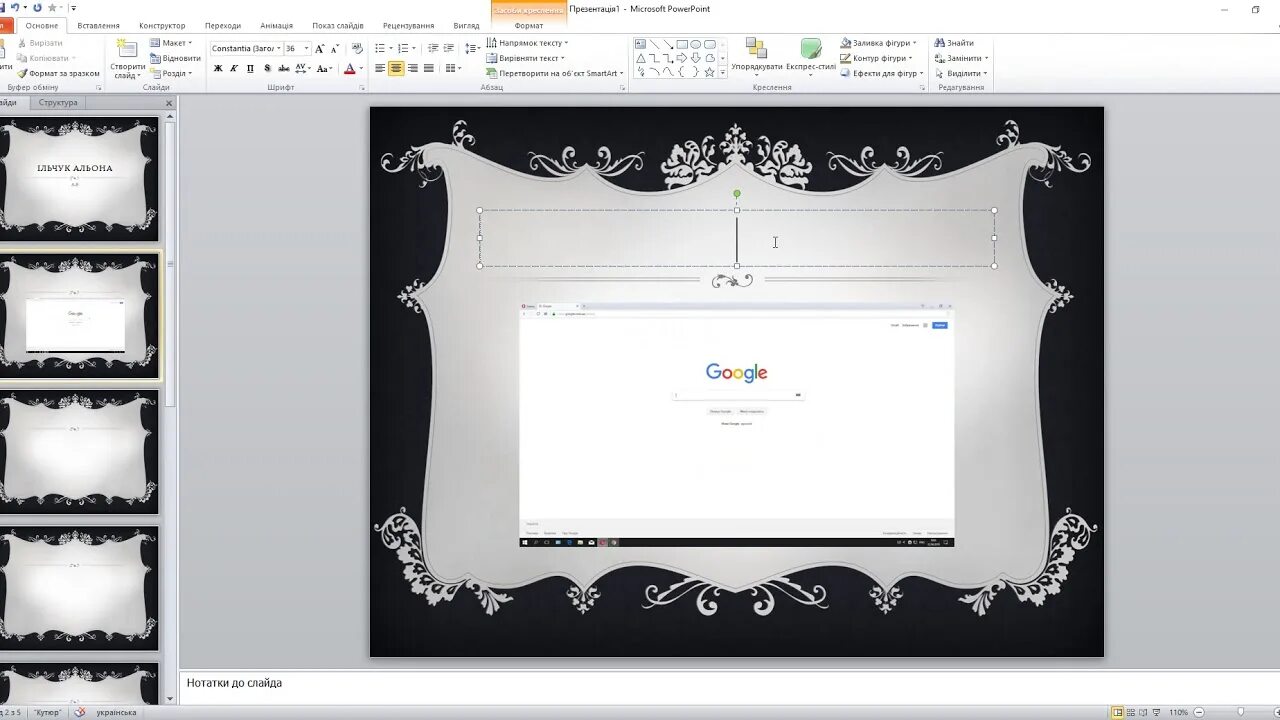Toggle underline formatting (П)
The image size is (1280, 720).
pyautogui.click(x=250, y=68)
